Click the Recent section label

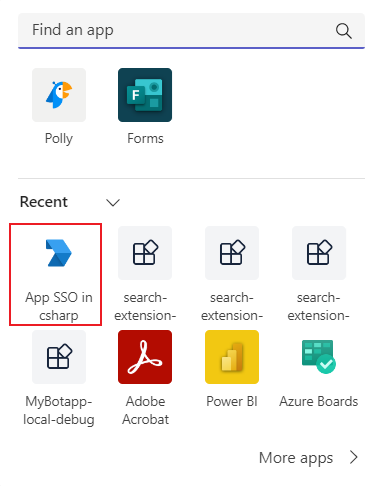coord(44,202)
